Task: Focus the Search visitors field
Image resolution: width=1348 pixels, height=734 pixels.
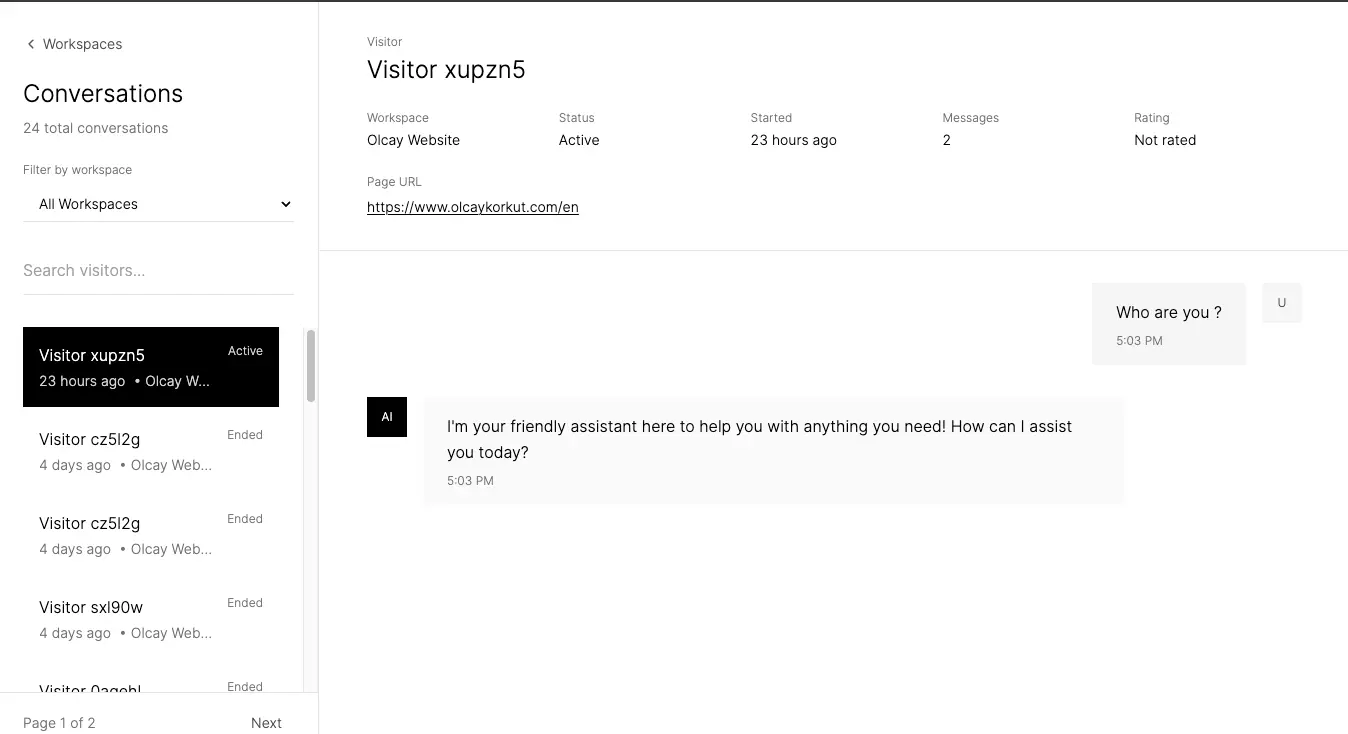Action: (158, 270)
